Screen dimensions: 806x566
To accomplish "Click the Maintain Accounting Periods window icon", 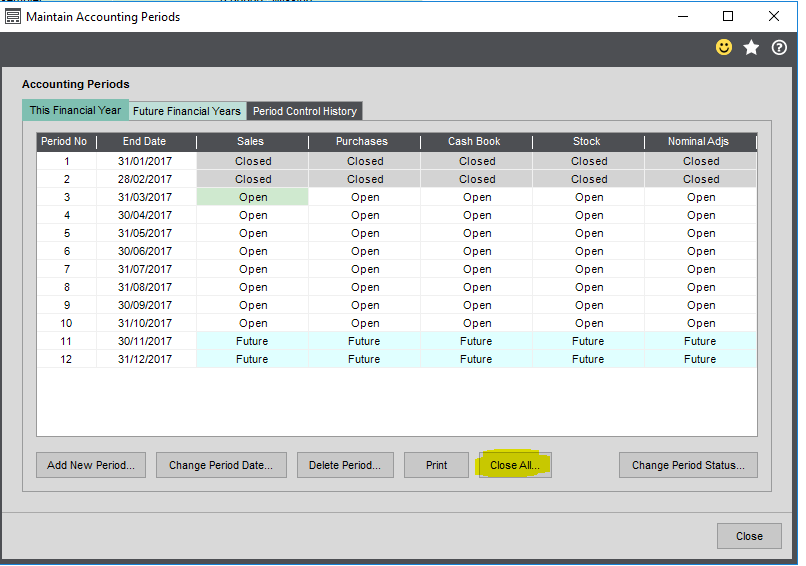I will [12, 17].
